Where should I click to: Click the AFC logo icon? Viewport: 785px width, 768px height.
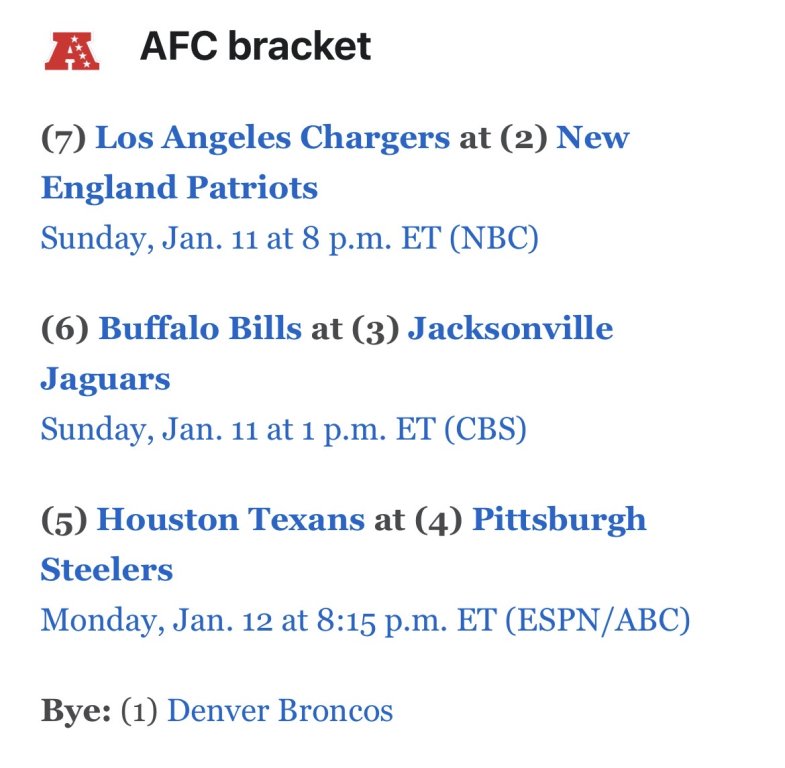pyautogui.click(x=72, y=49)
